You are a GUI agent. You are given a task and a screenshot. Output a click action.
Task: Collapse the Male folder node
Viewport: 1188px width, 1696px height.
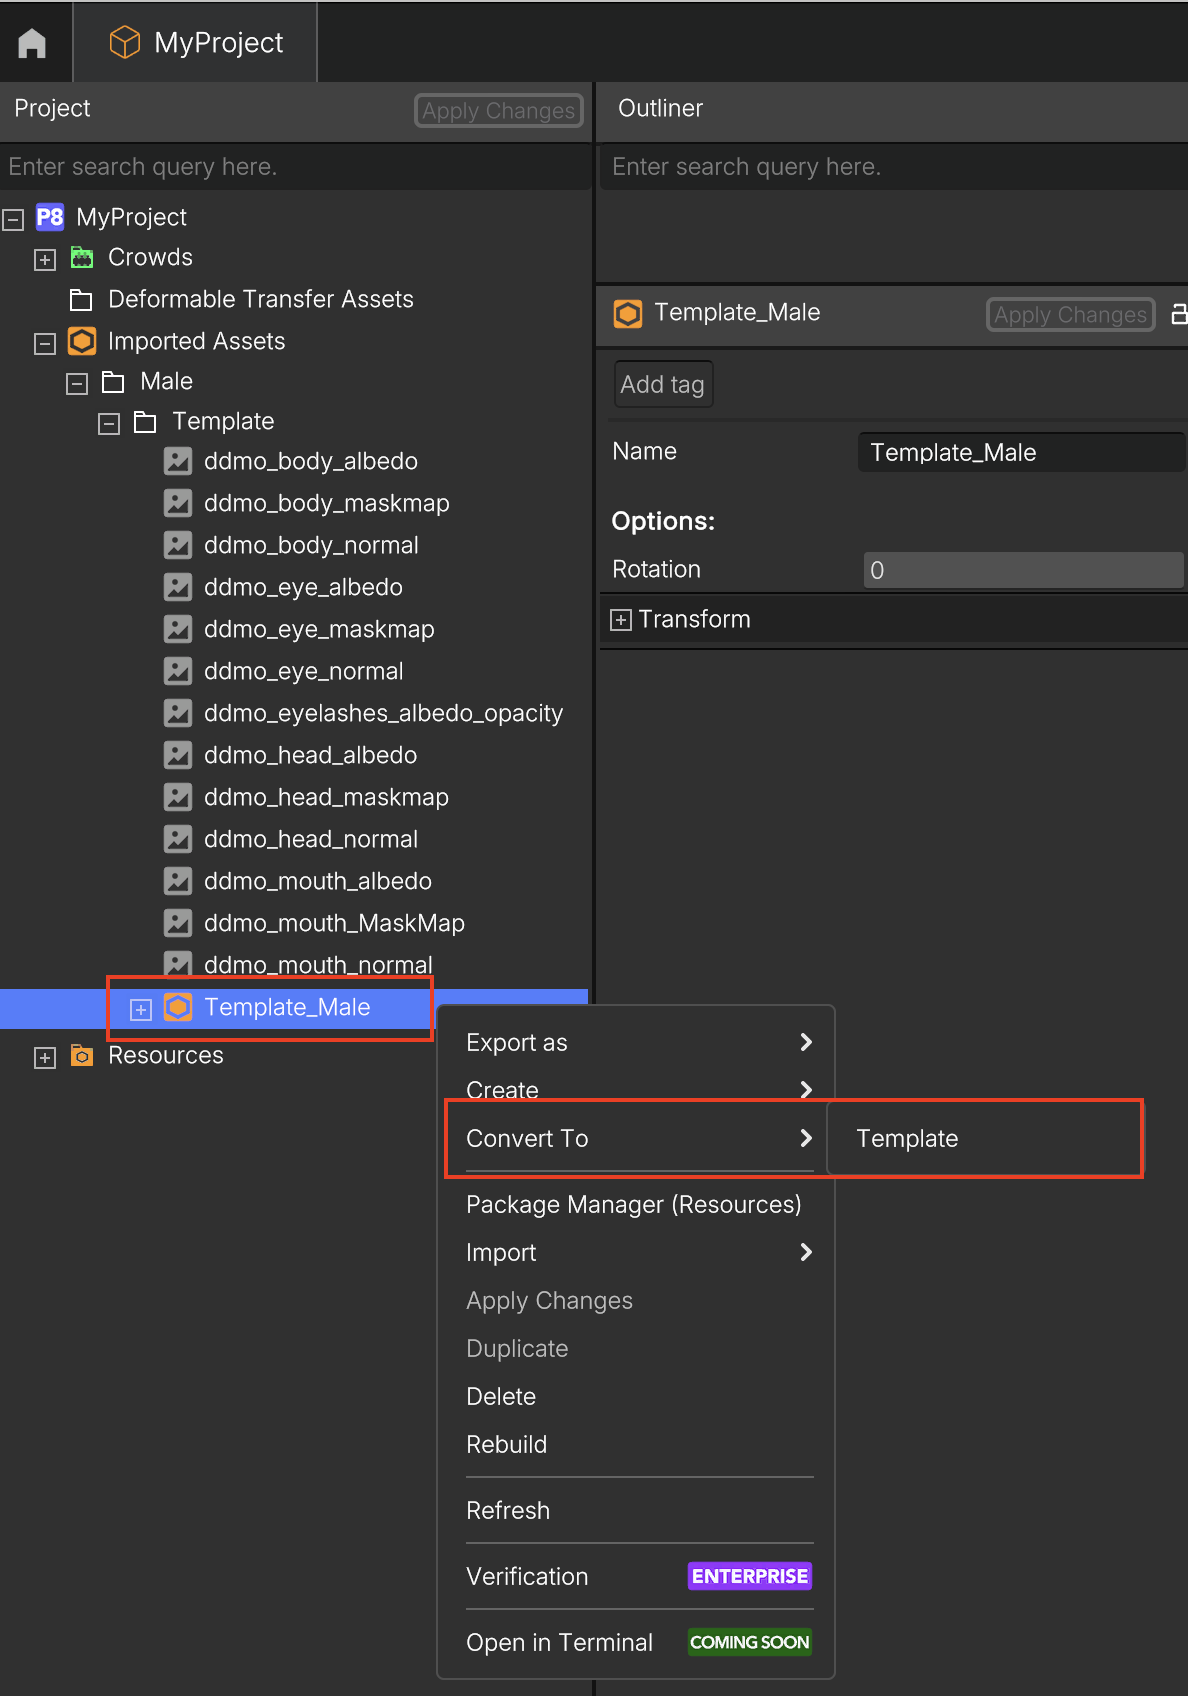coord(77,384)
